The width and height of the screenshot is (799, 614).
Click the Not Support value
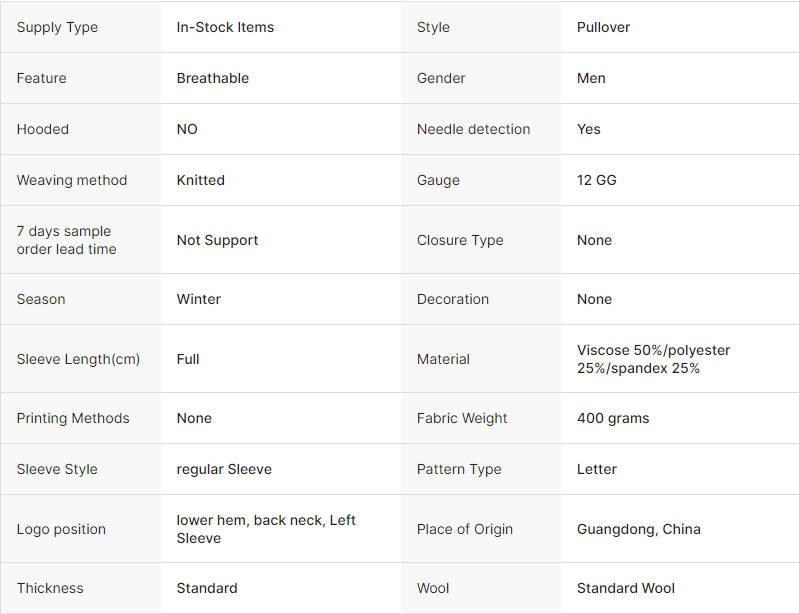pos(217,240)
